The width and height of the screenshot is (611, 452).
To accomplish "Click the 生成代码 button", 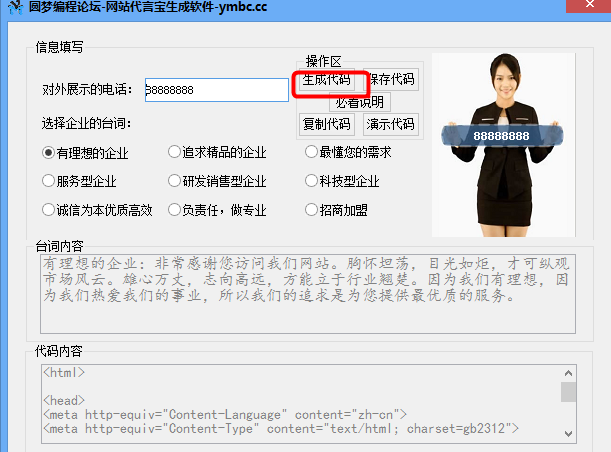I will click(327, 80).
